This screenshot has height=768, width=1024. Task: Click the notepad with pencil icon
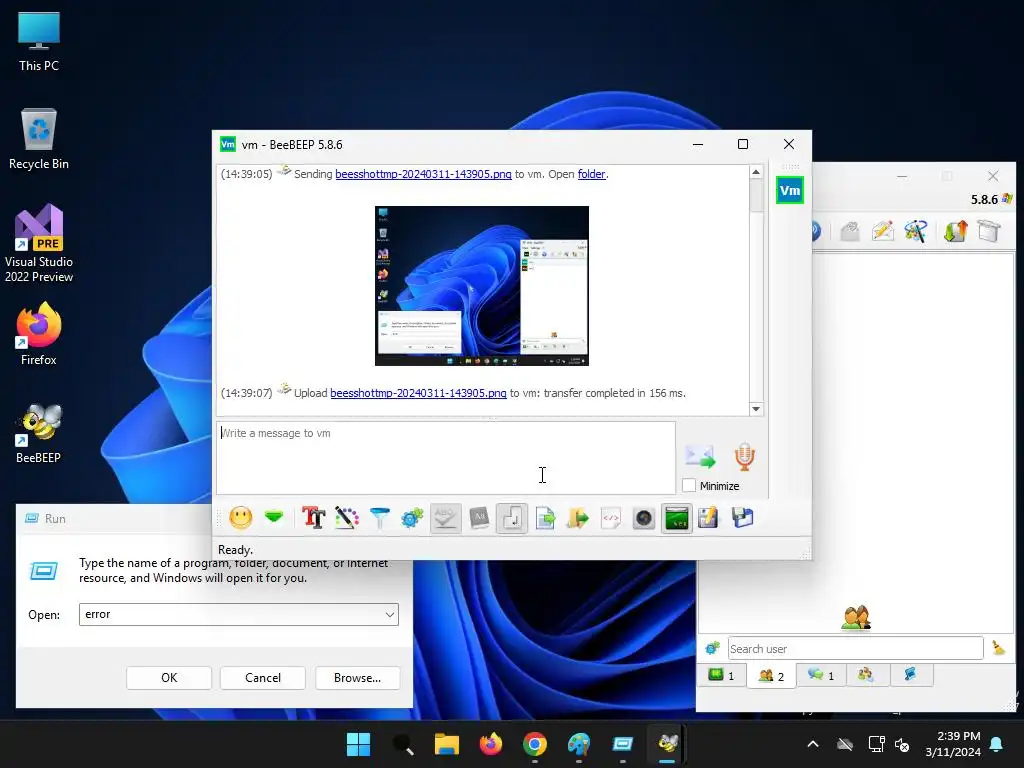[709, 518]
